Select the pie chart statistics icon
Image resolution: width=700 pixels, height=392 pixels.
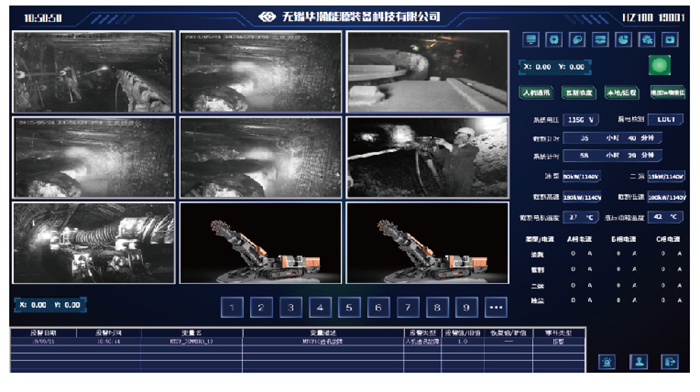point(624,40)
